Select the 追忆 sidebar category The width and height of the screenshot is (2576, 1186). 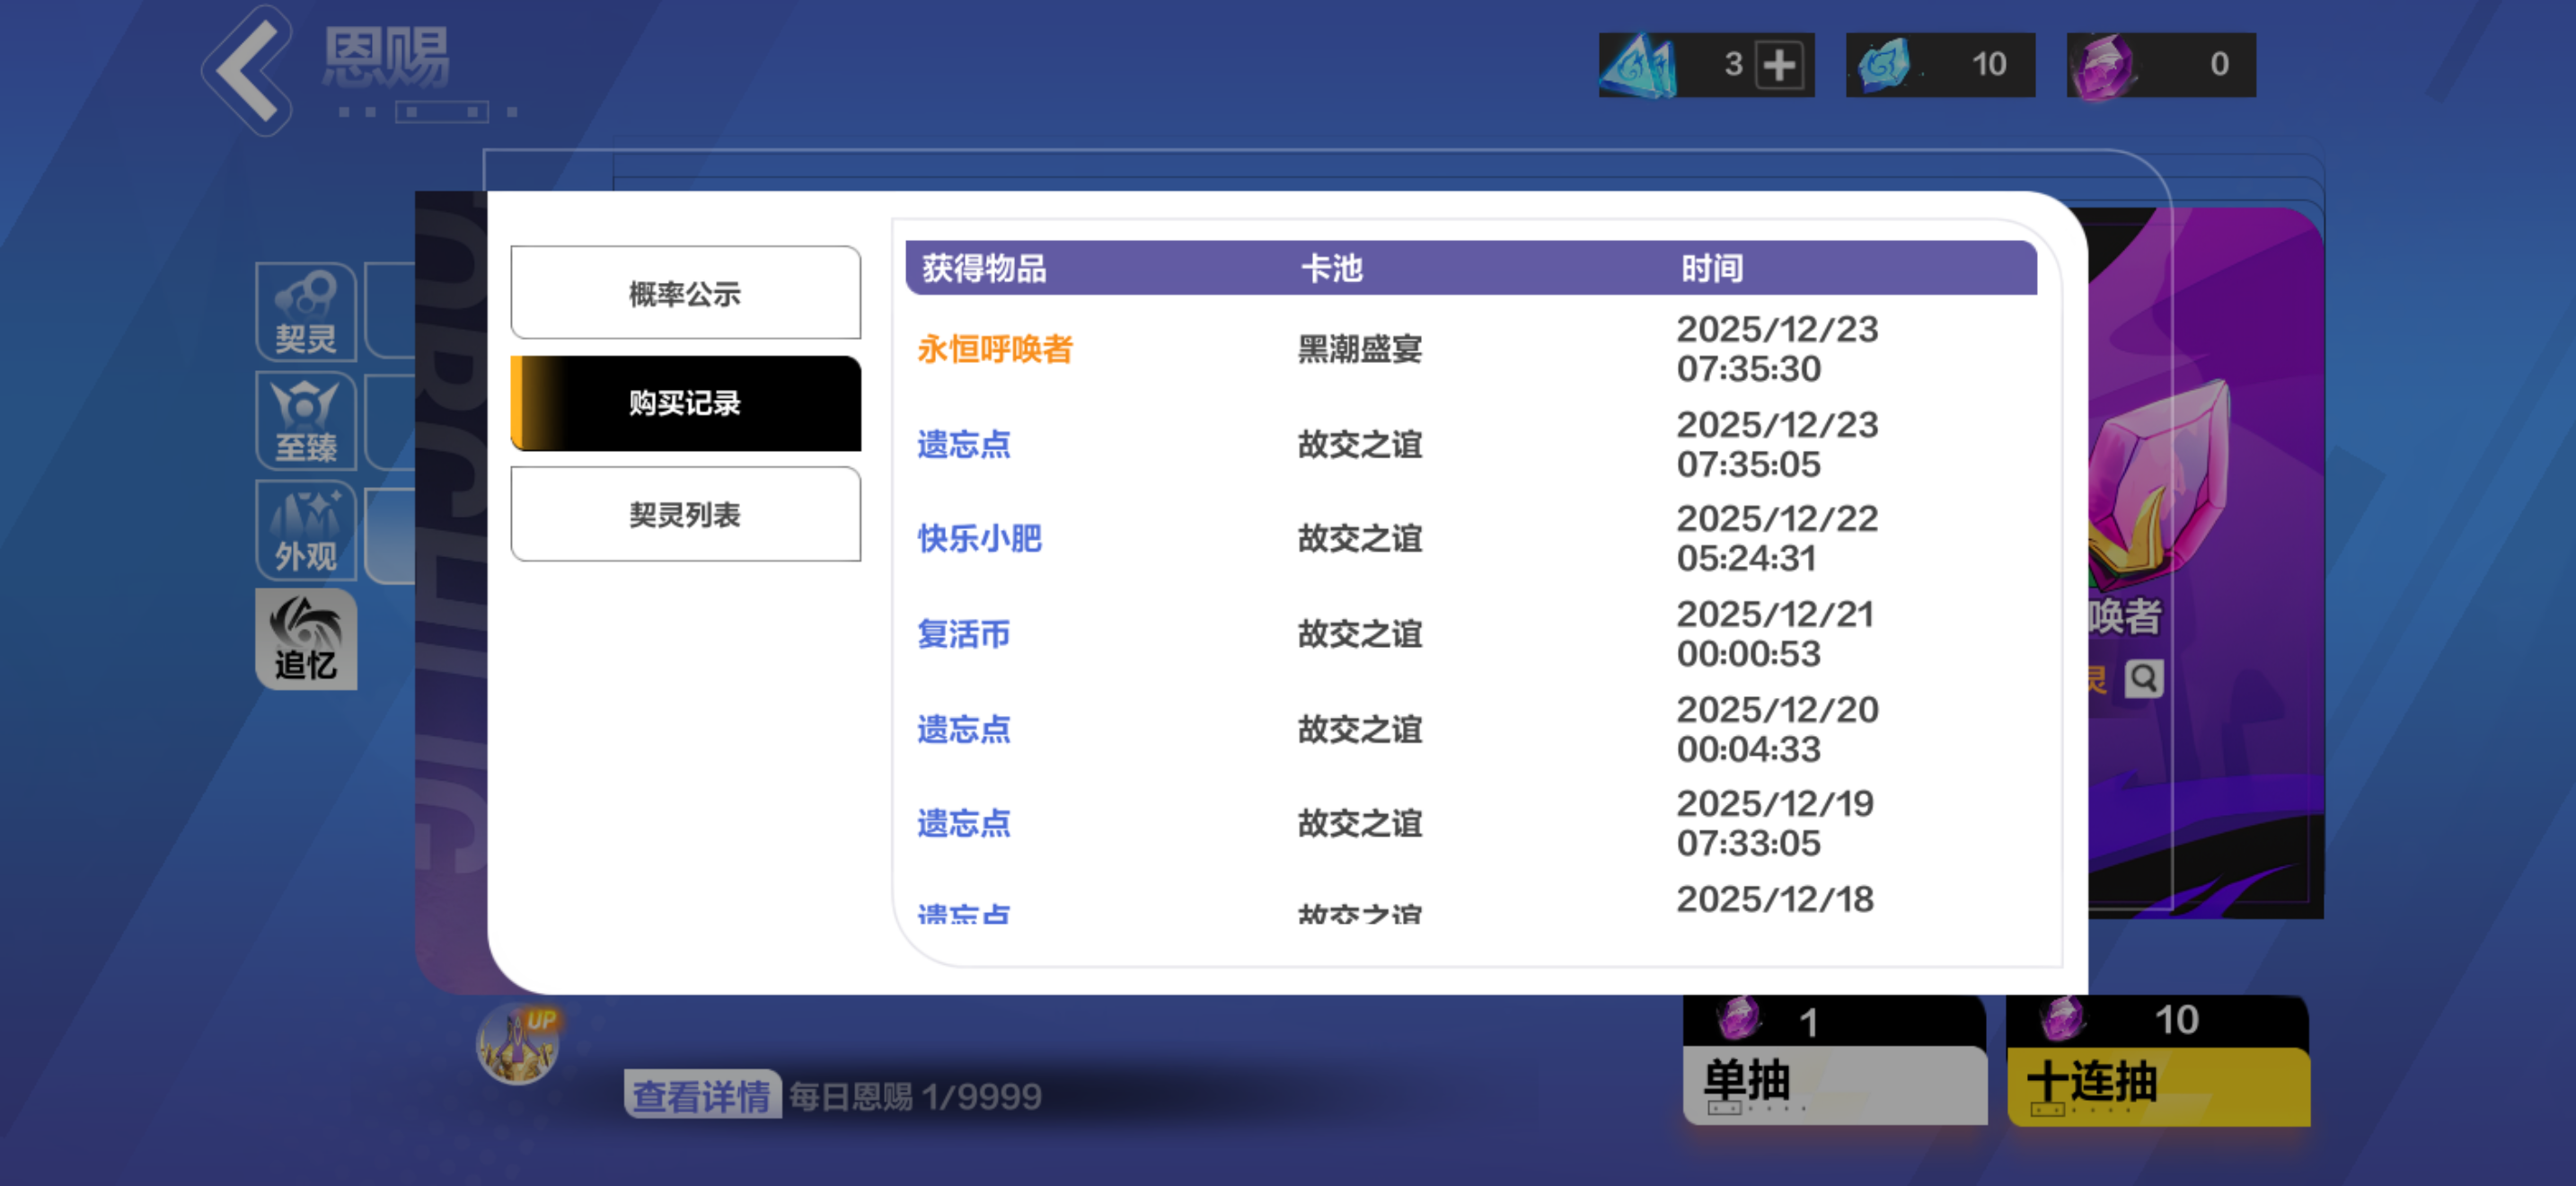pyautogui.click(x=306, y=638)
